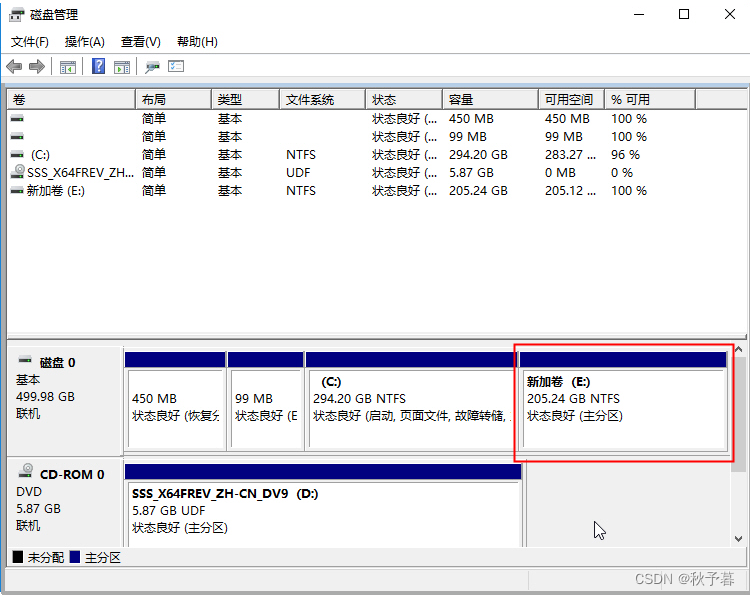Image resolution: width=750 pixels, height=595 pixels.
Task: Click NTFS cell in the (C:) row
Action: pos(301,154)
